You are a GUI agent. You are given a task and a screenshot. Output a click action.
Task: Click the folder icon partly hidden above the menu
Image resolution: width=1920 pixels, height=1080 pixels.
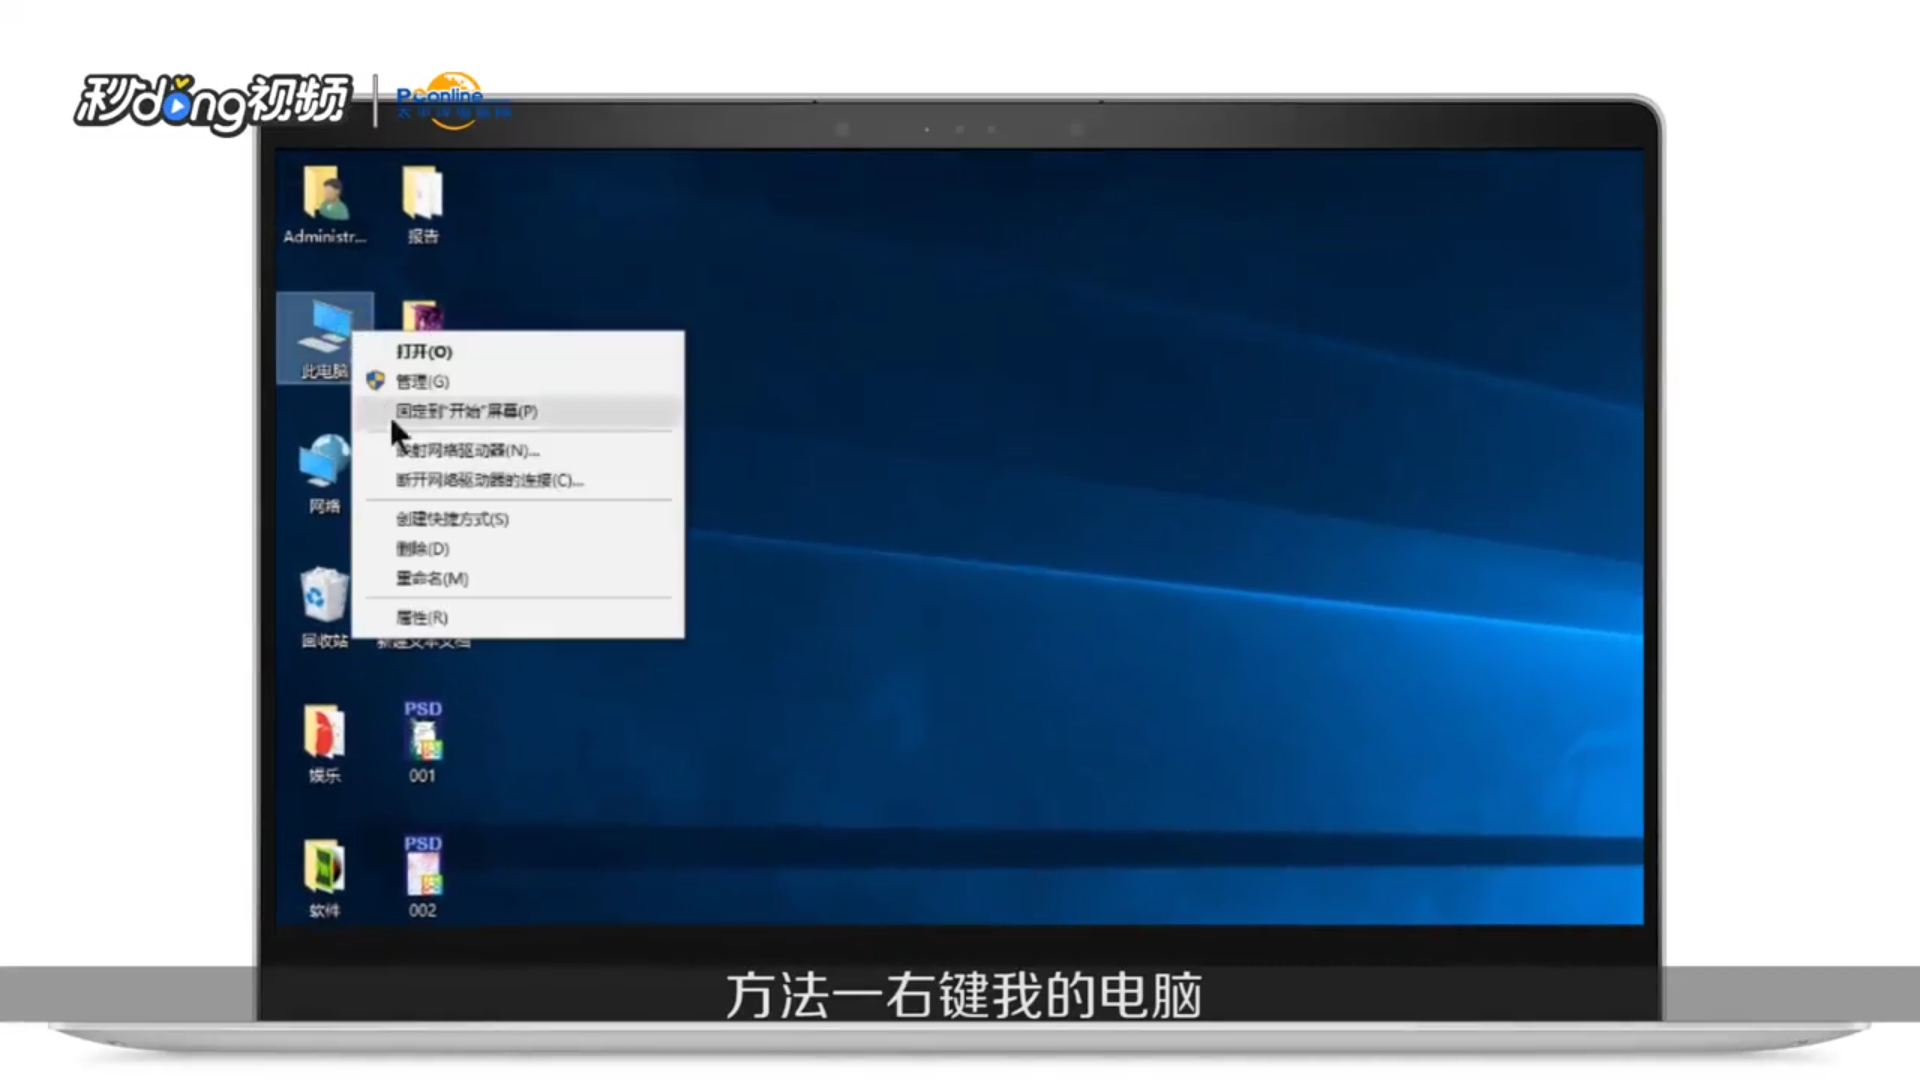(x=422, y=315)
